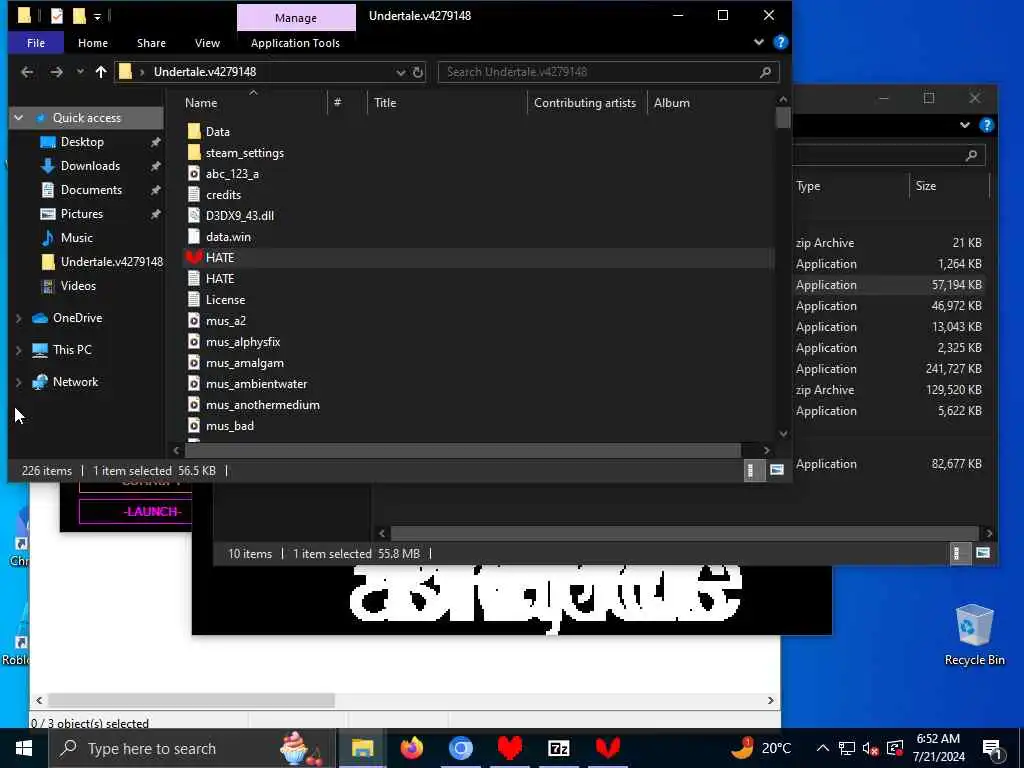Open the Application Tools tab
Screen dimensions: 1024x768
pyautogui.click(x=295, y=43)
